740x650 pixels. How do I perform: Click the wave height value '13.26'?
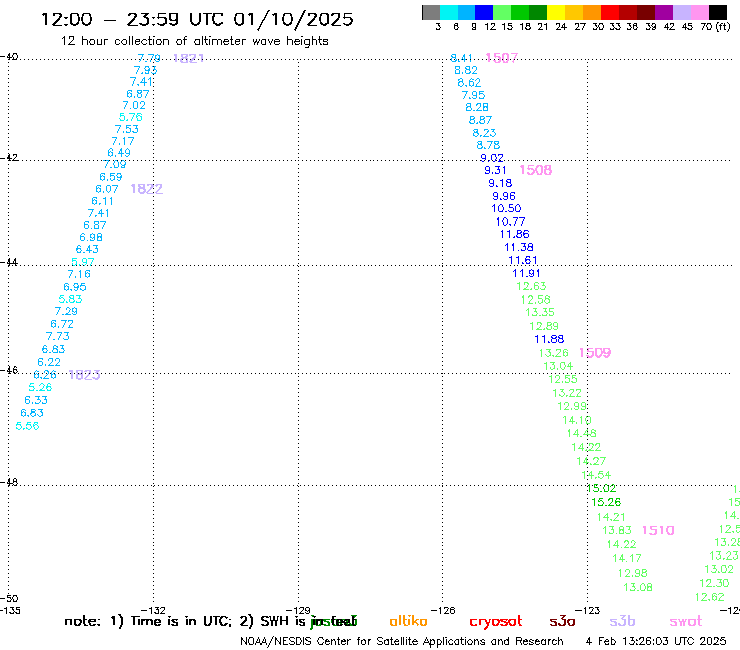coord(554,353)
